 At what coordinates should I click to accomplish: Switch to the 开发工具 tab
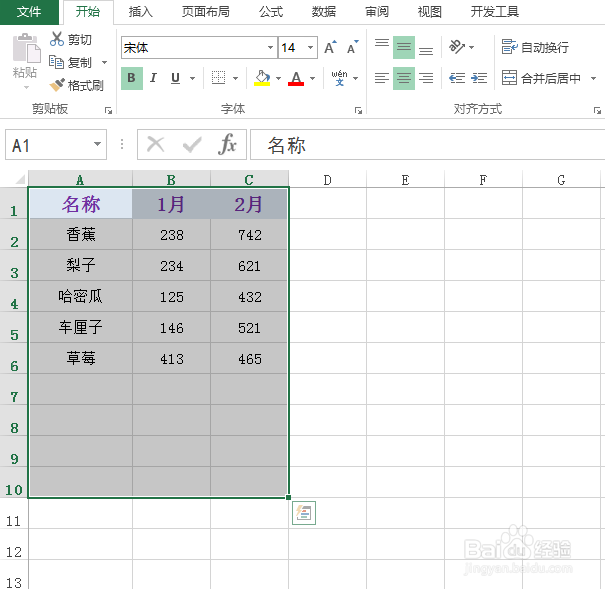495,12
